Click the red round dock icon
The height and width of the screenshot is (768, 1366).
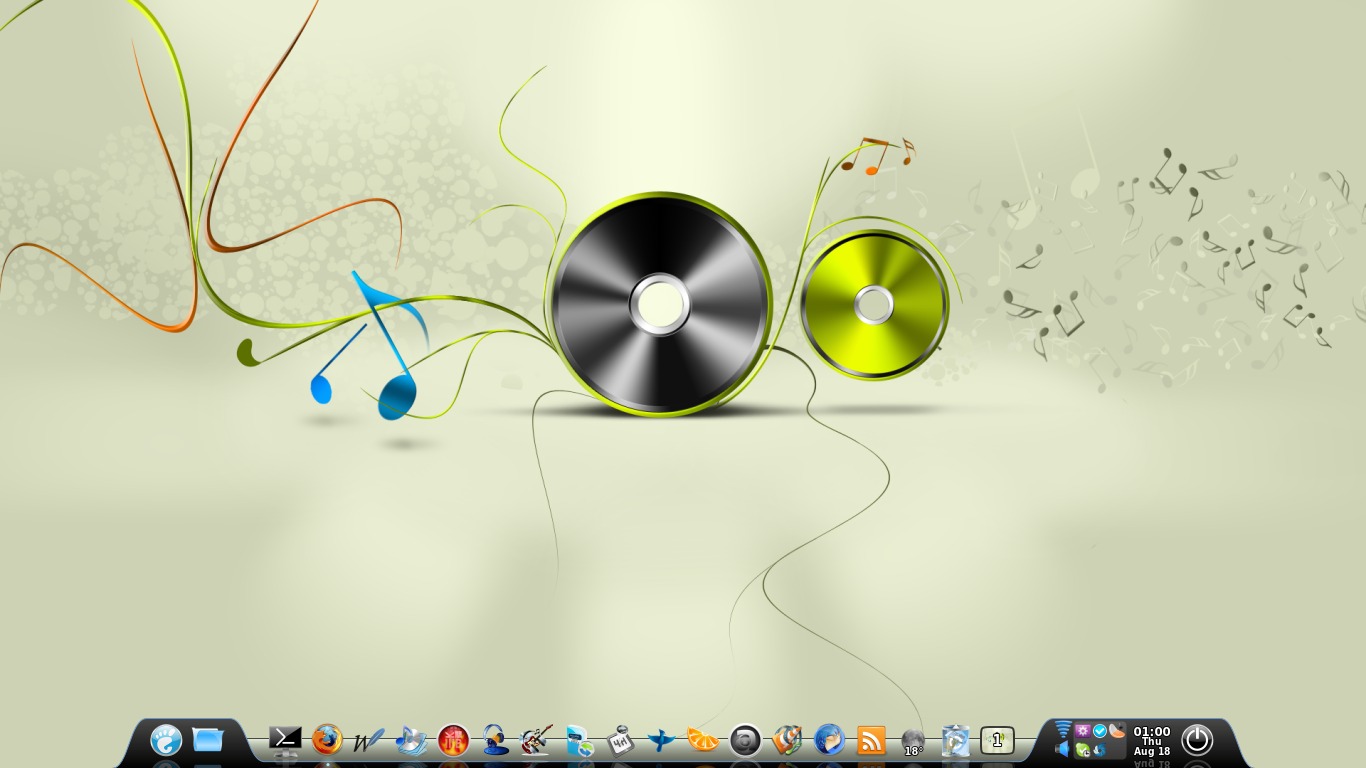click(453, 740)
